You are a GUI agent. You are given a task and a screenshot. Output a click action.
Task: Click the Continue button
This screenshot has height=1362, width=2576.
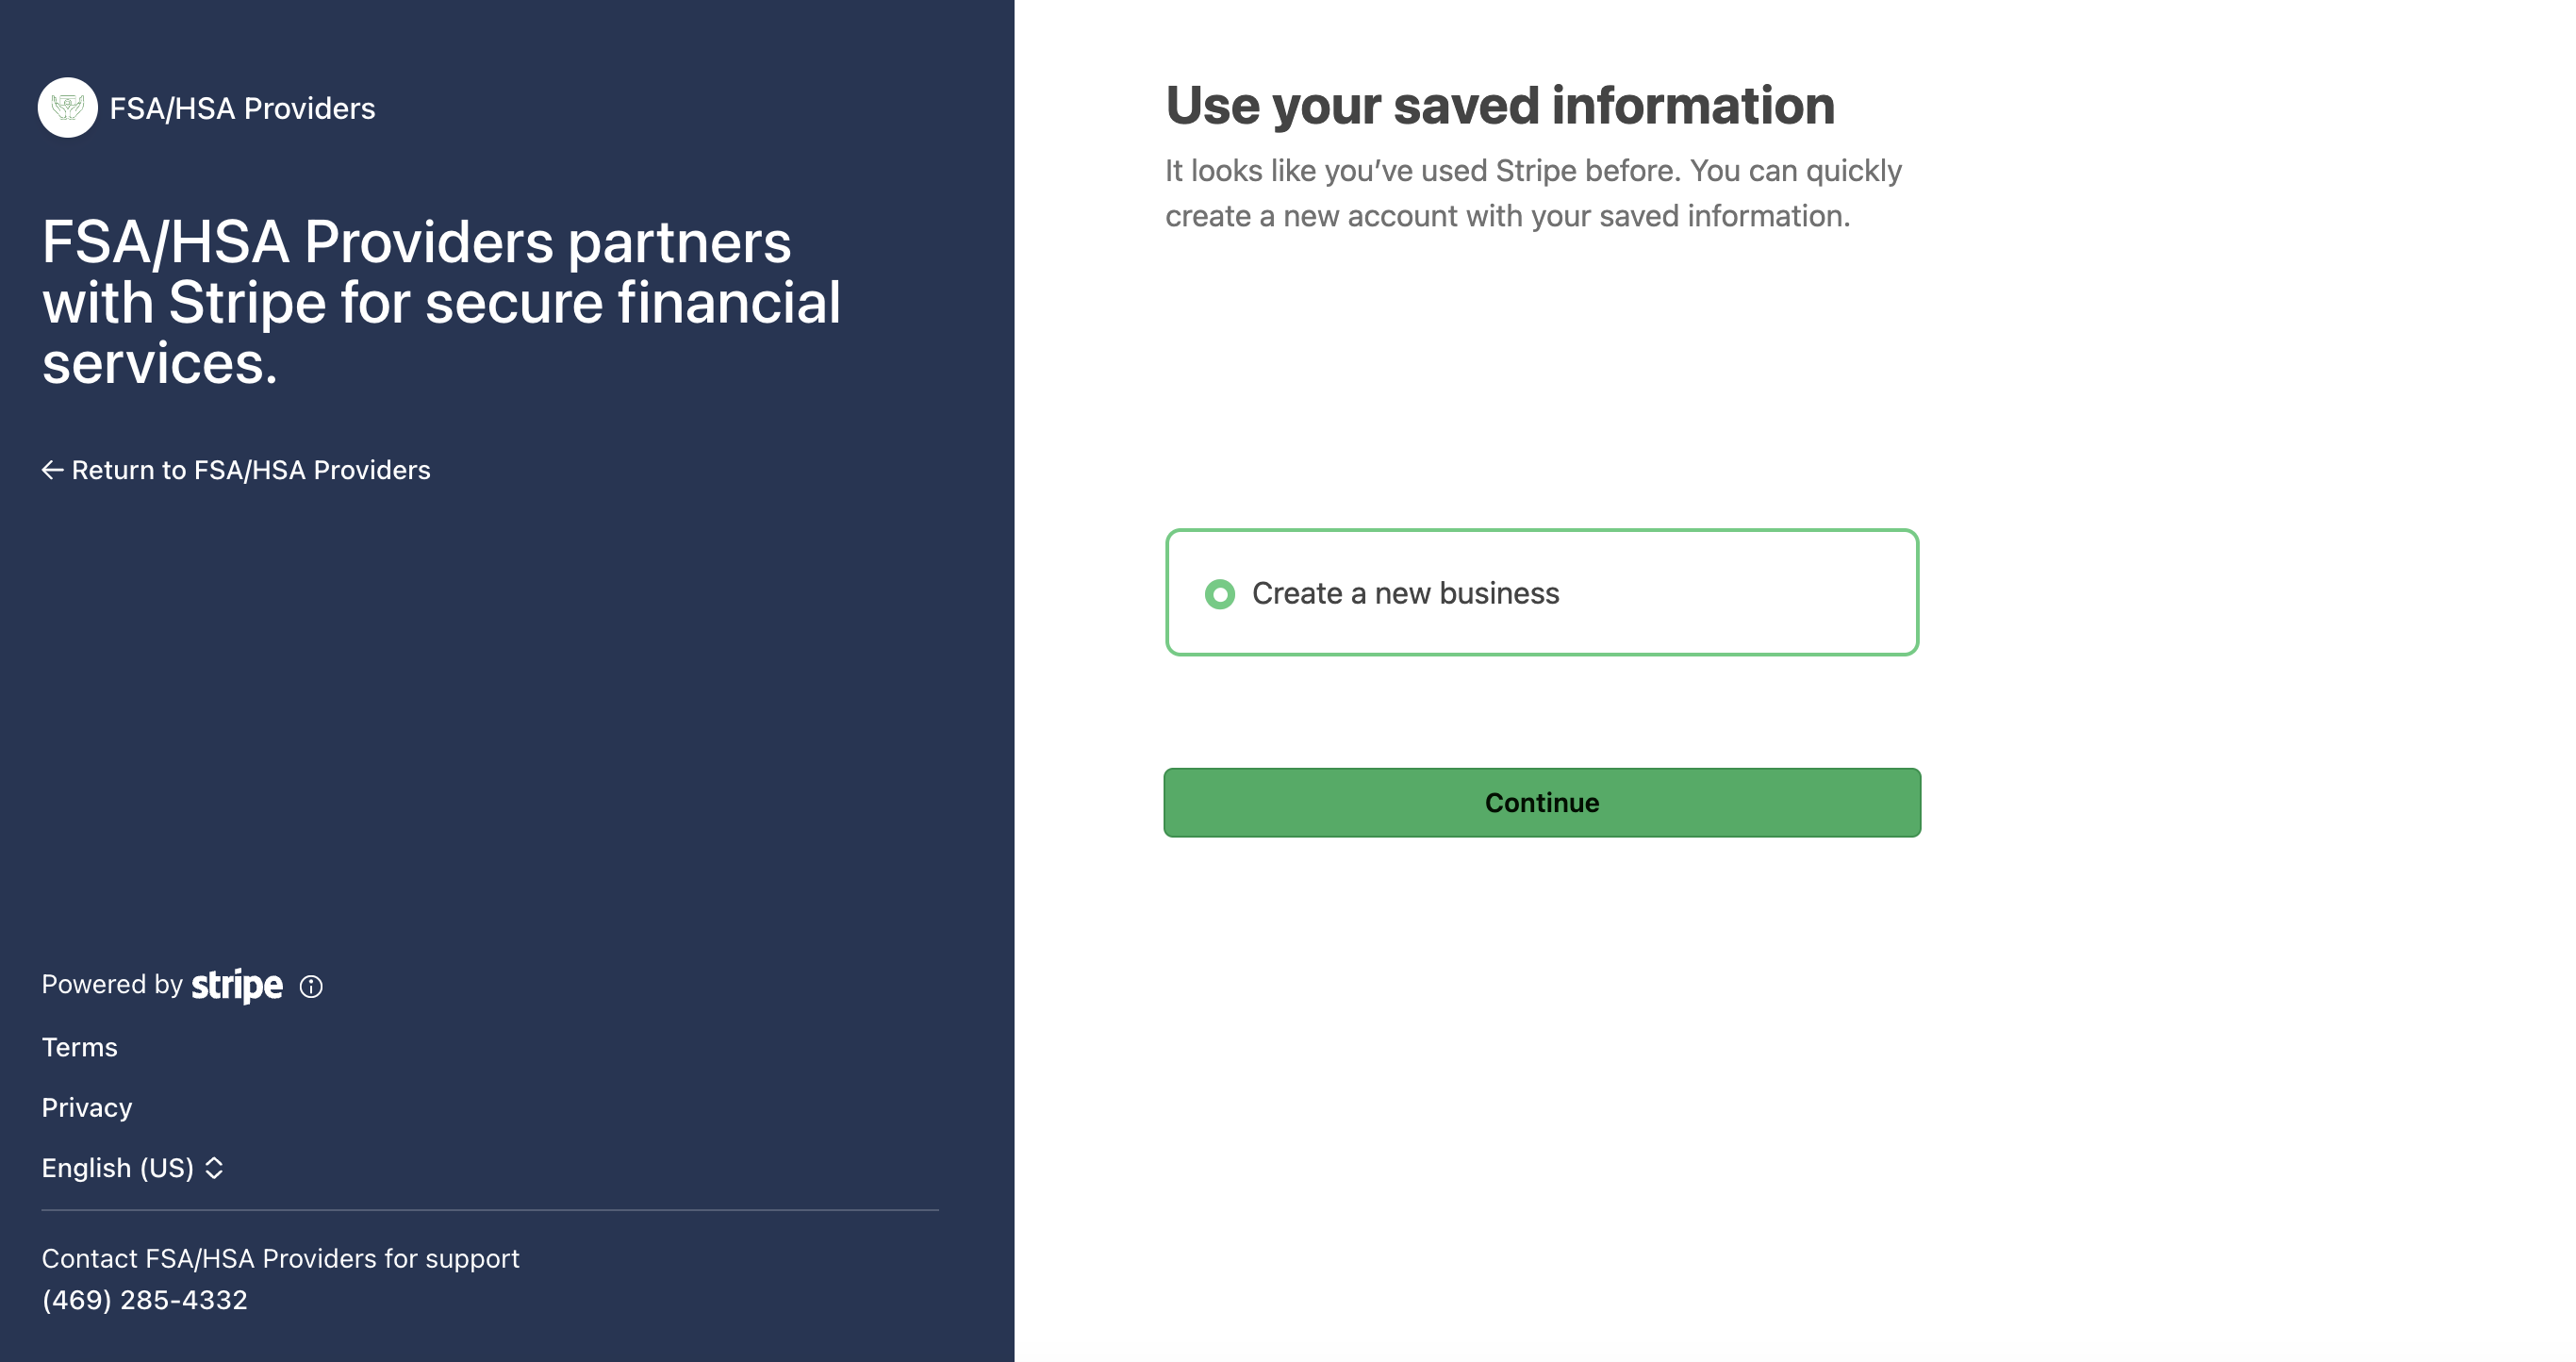(1542, 803)
